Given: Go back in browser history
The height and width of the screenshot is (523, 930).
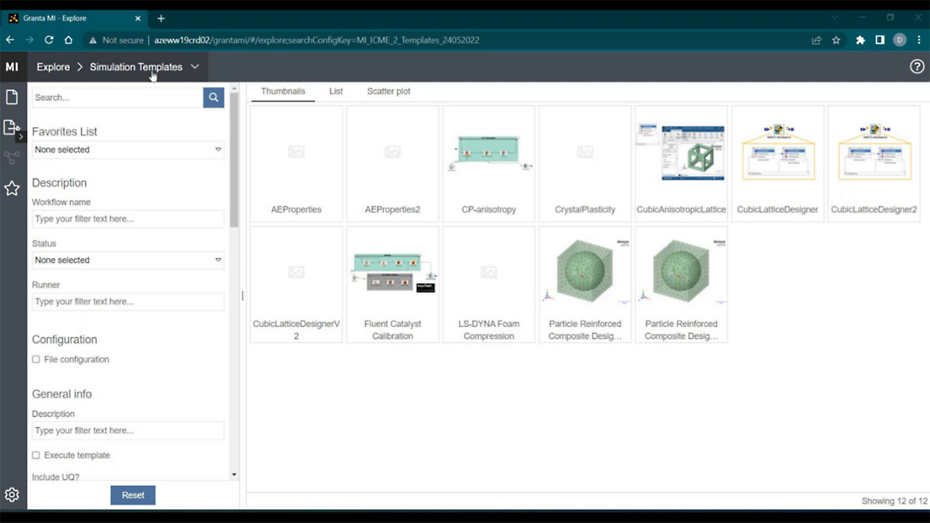Looking at the screenshot, I should click(10, 40).
